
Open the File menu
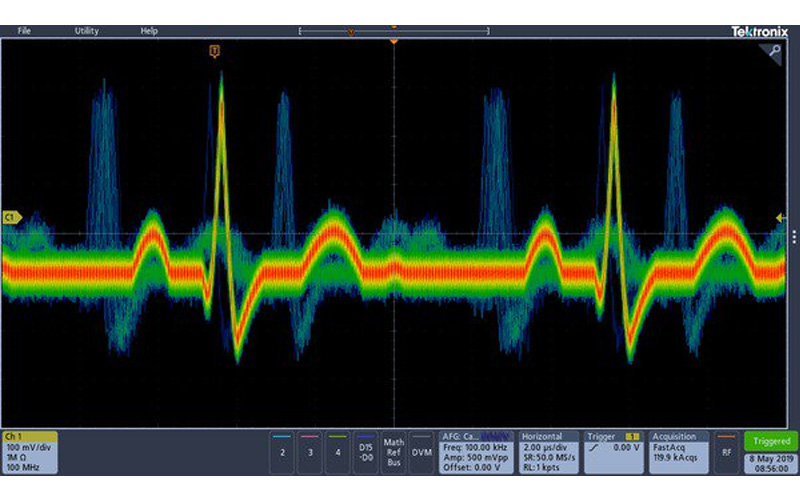tap(24, 31)
